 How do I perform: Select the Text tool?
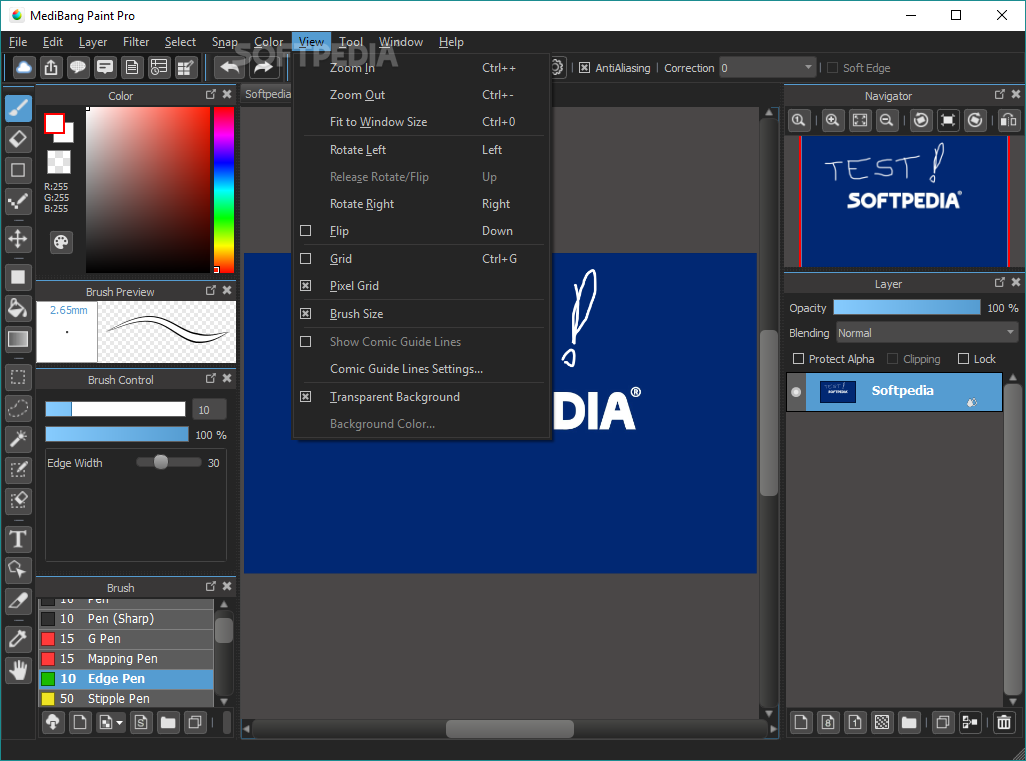pos(18,539)
